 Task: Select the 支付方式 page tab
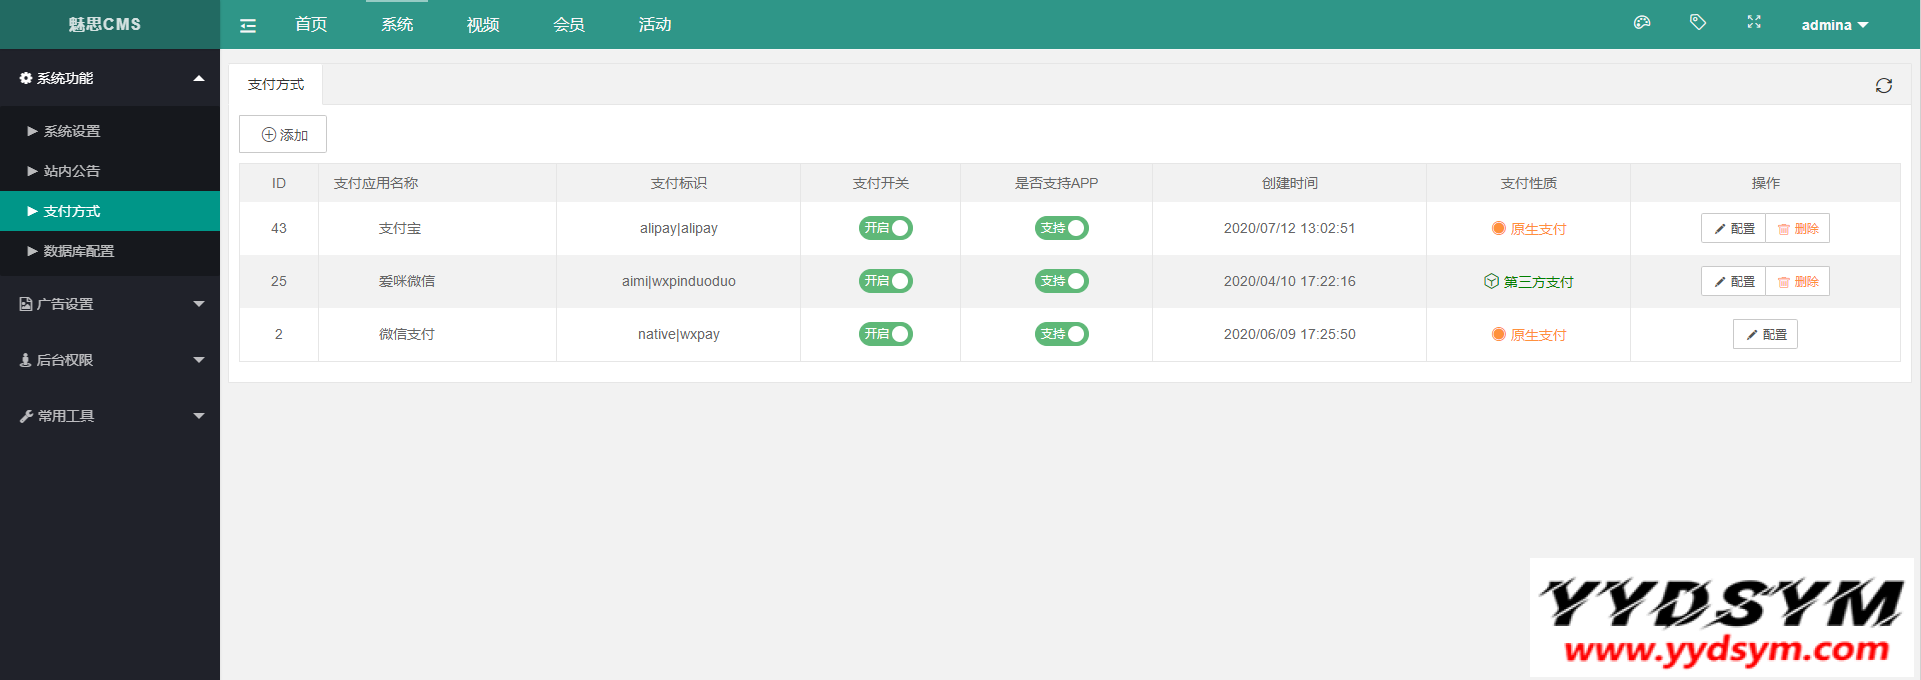click(276, 85)
